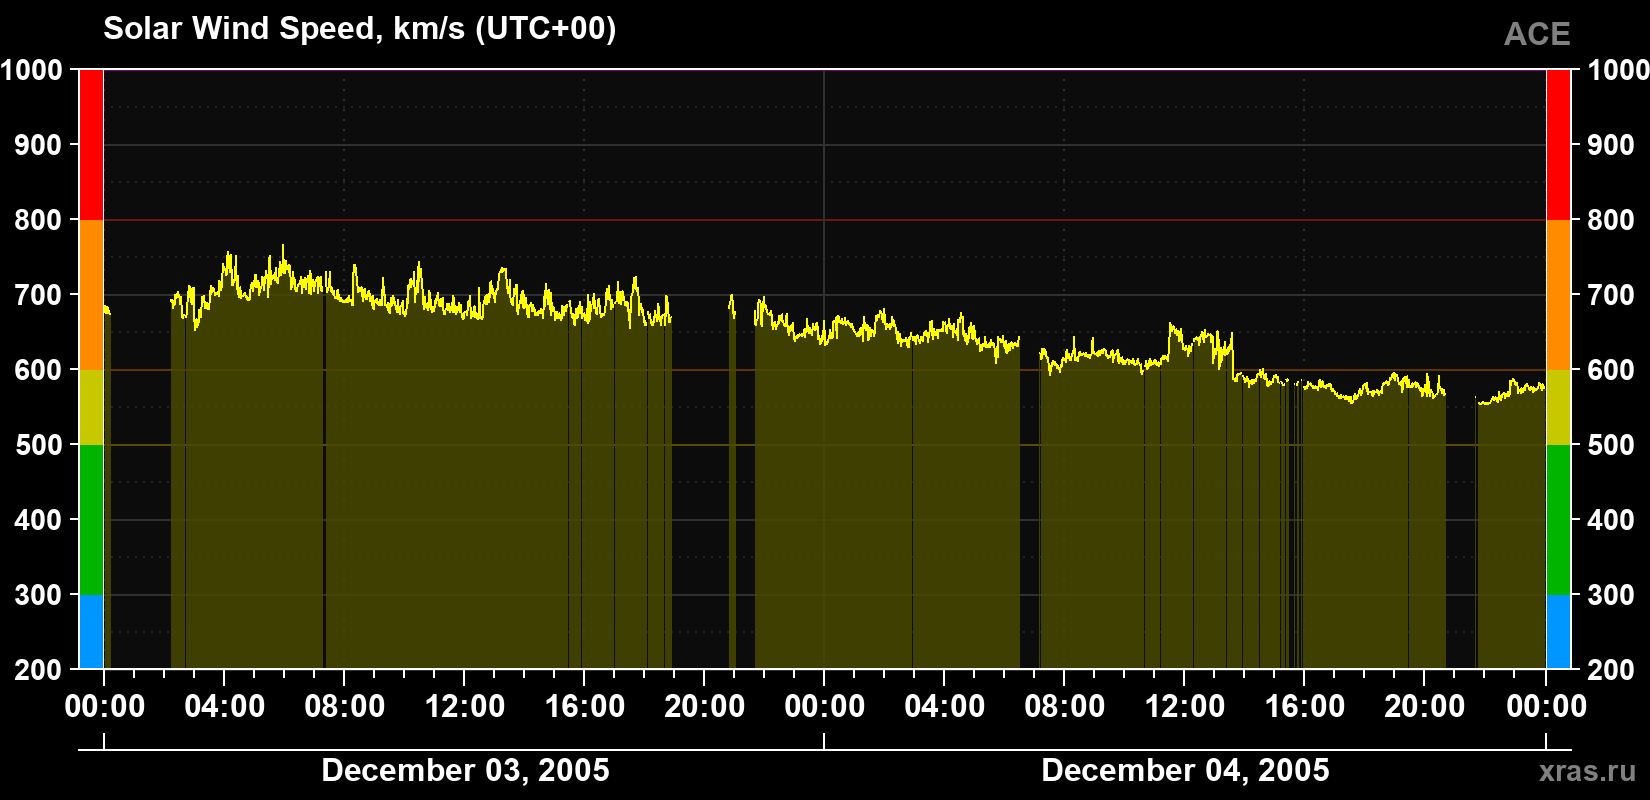
Task: Click the blue segment of the right color scale
Action: (x=1558, y=632)
